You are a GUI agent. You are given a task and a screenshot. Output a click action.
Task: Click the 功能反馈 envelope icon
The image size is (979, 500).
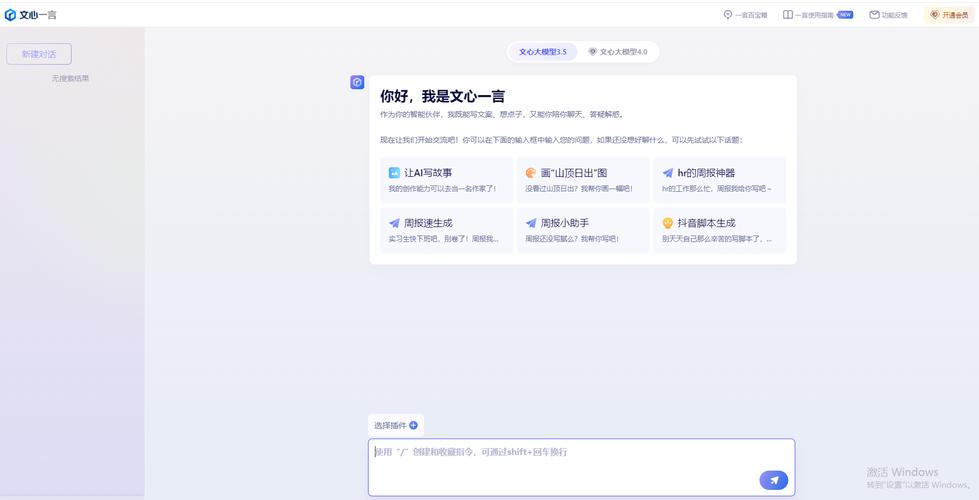pyautogui.click(x=874, y=15)
